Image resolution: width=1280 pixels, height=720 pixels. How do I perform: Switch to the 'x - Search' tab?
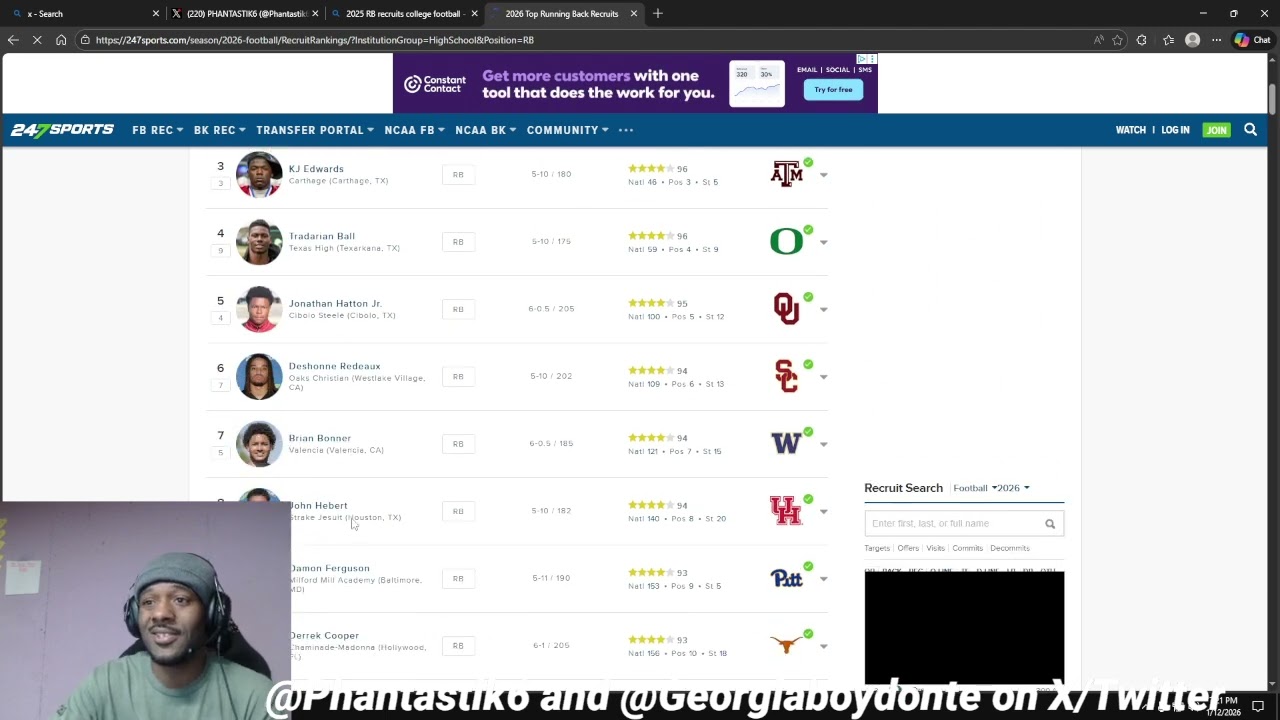[x=85, y=14]
